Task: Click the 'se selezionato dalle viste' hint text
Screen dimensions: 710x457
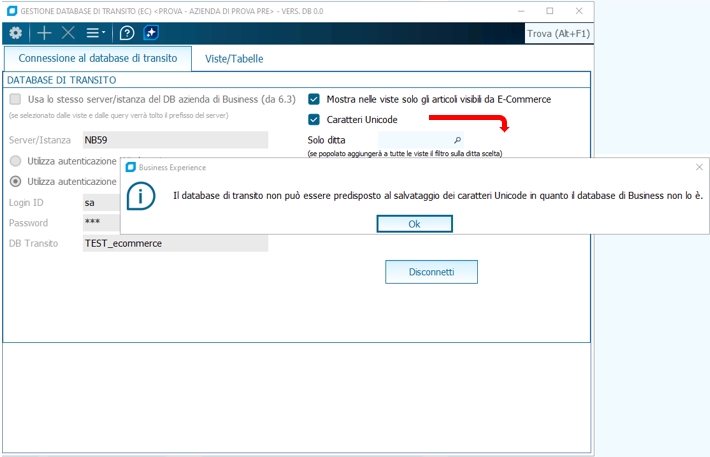Action: (x=118, y=115)
